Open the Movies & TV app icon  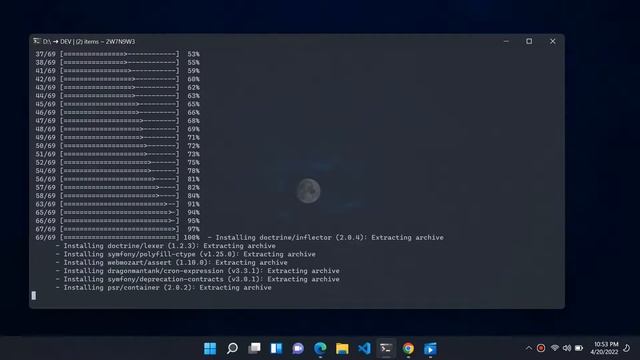click(430, 348)
